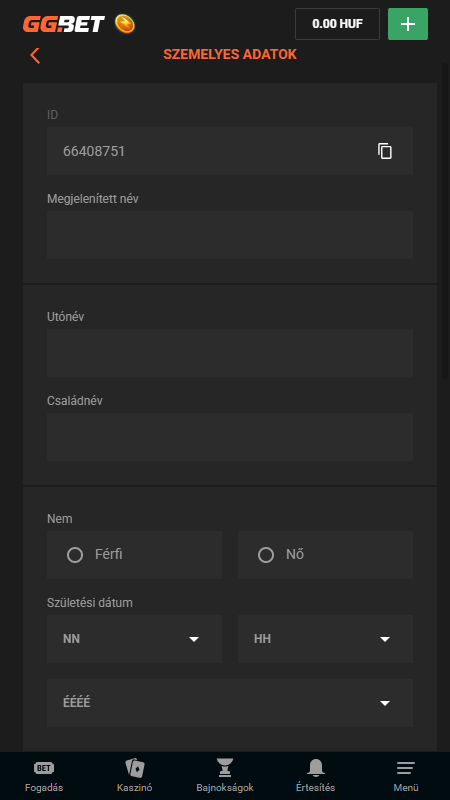
Task: Open the Fogadás betting tab
Action: tap(44, 776)
